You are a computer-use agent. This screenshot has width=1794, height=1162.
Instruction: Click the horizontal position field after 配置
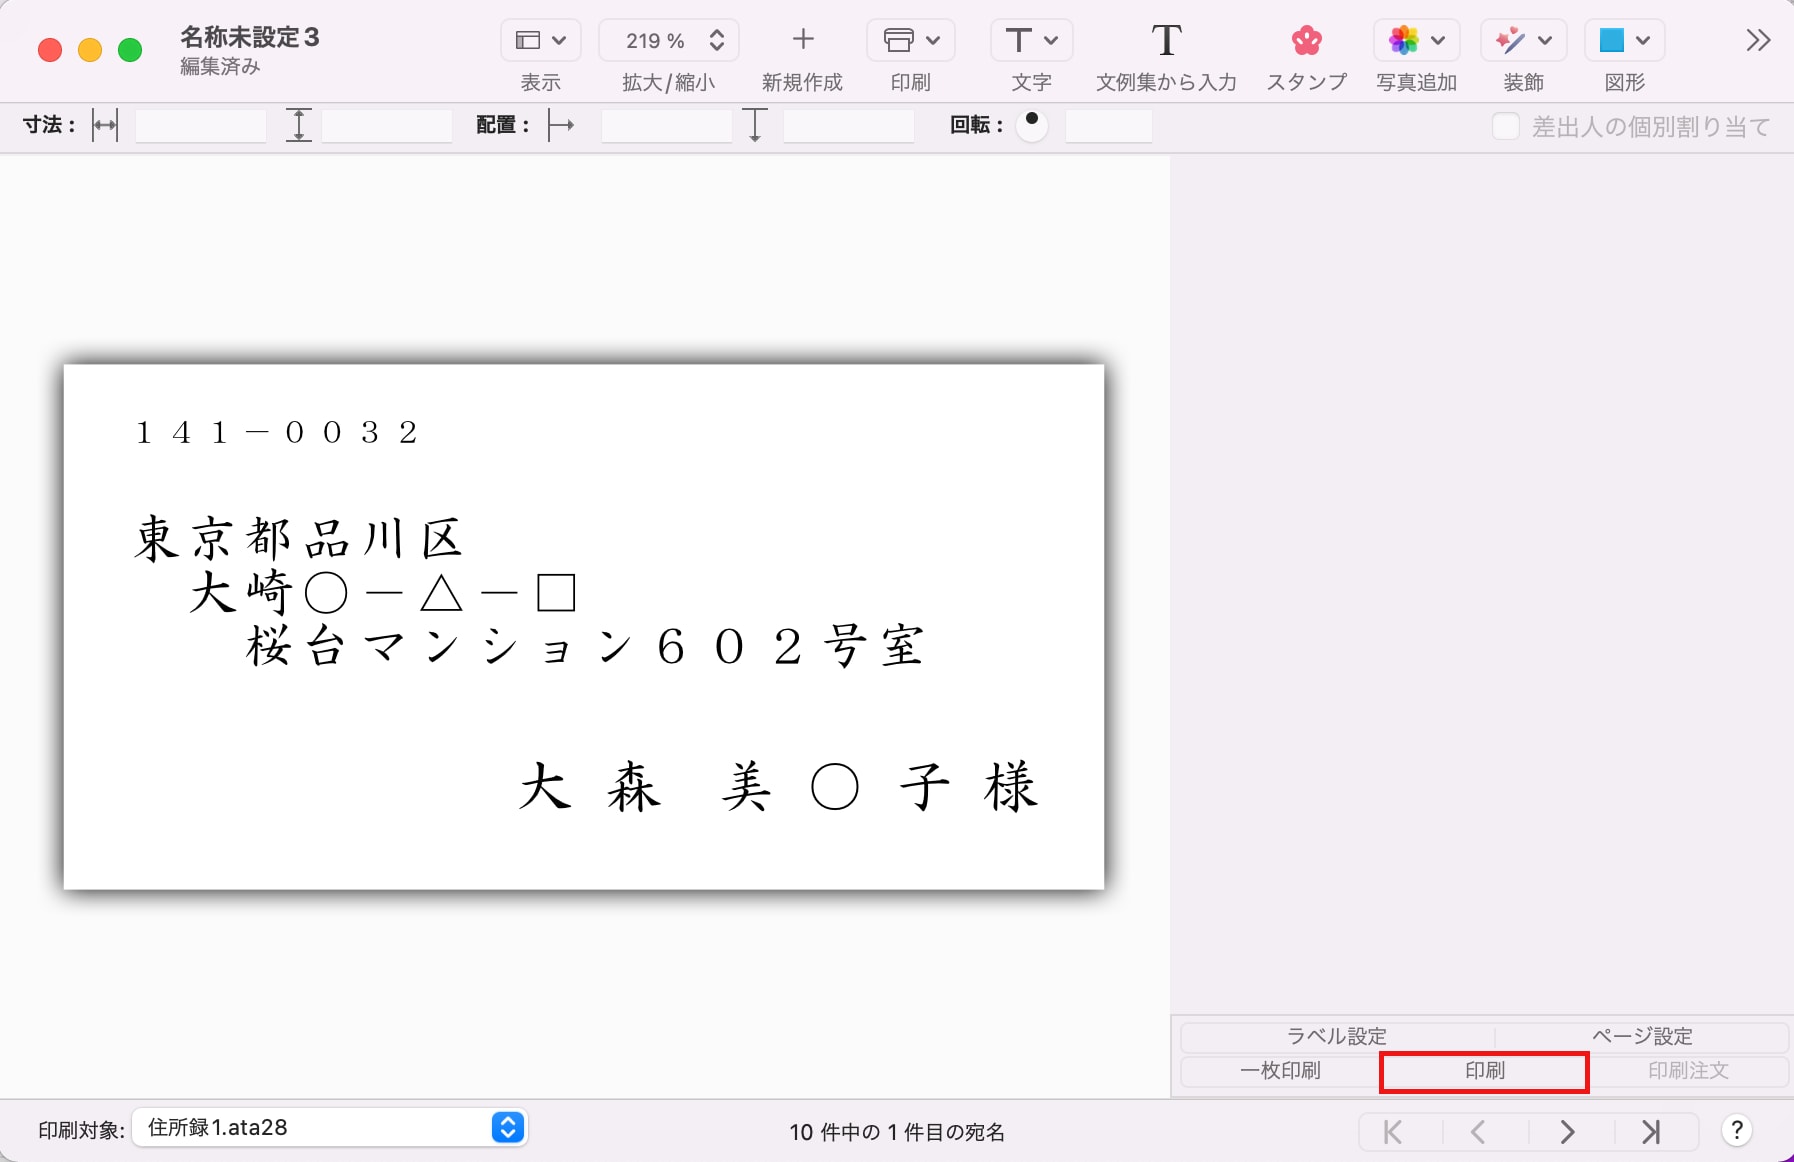667,126
